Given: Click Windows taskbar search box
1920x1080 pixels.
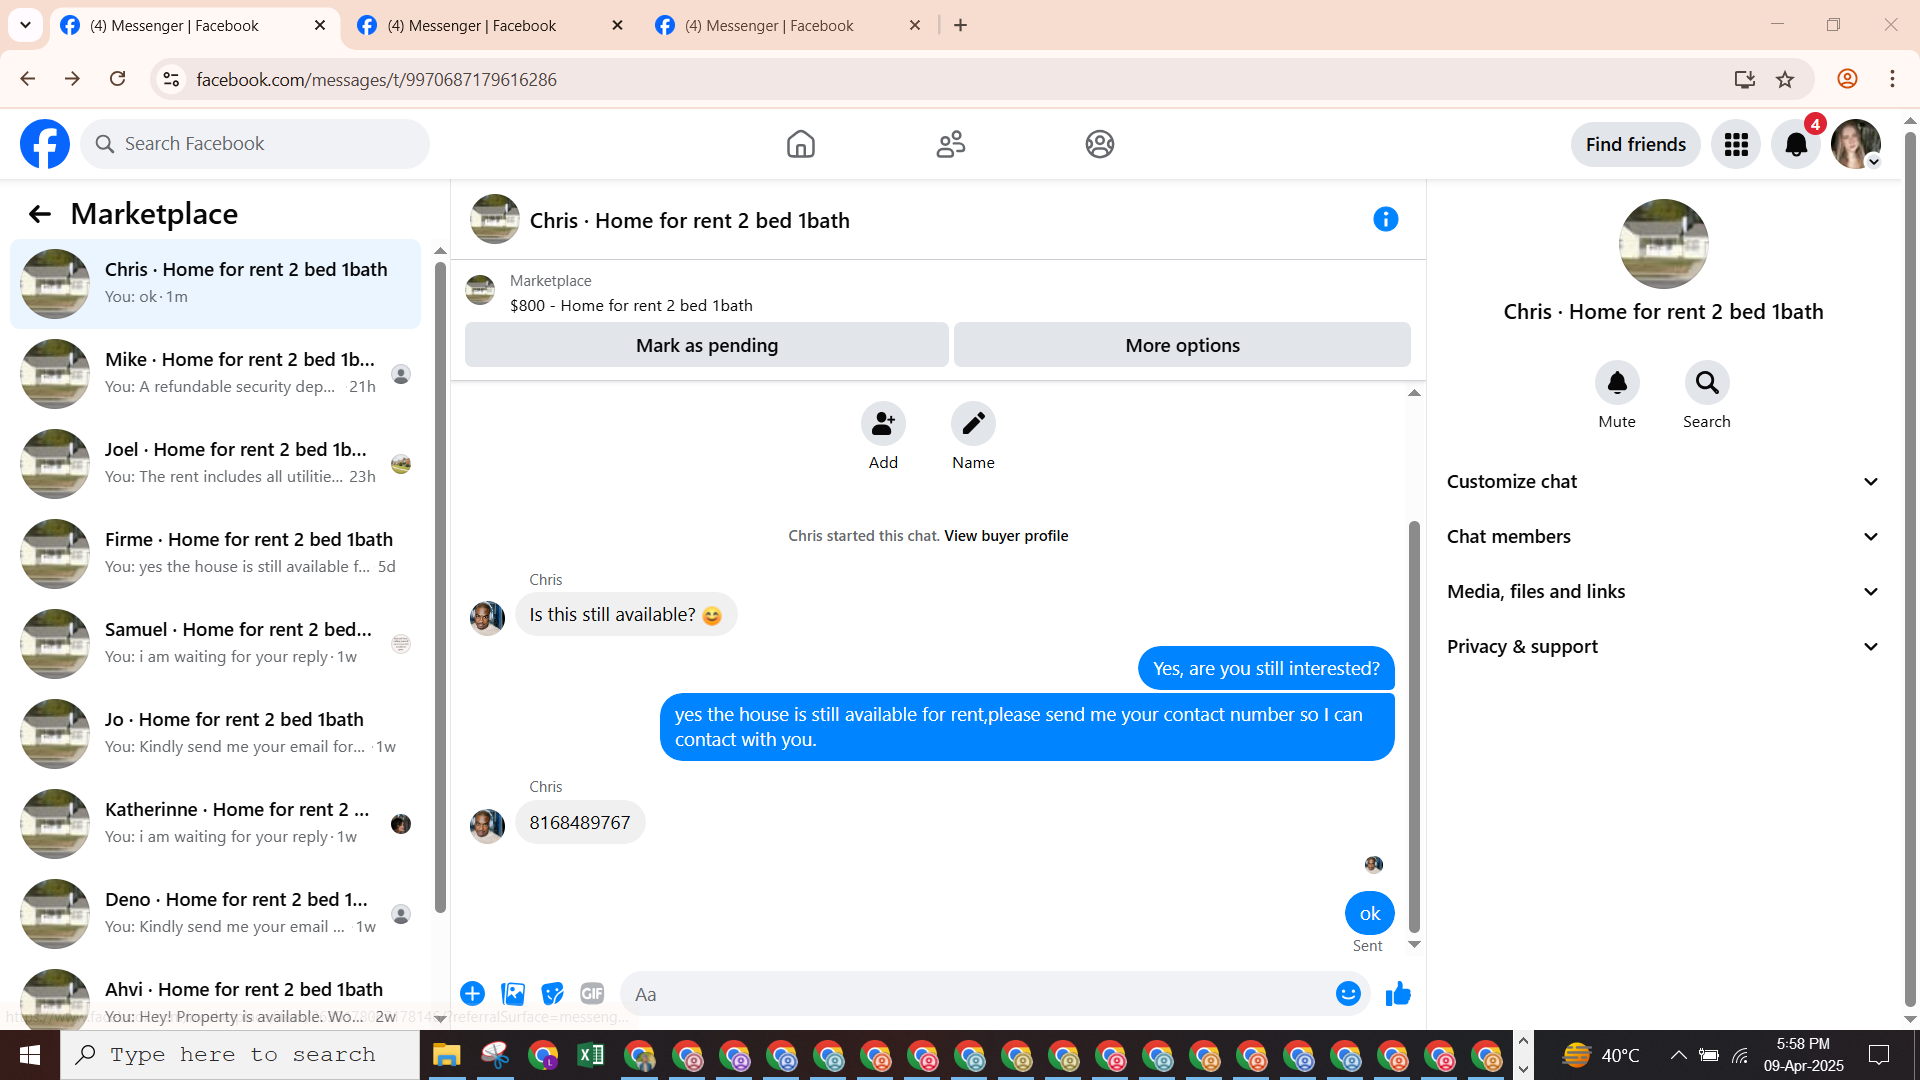Looking at the screenshot, I should click(240, 1055).
